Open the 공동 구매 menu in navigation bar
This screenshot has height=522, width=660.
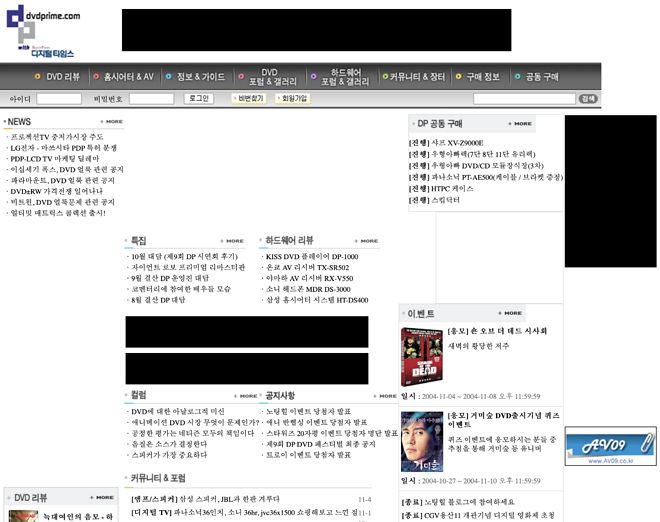pos(542,77)
